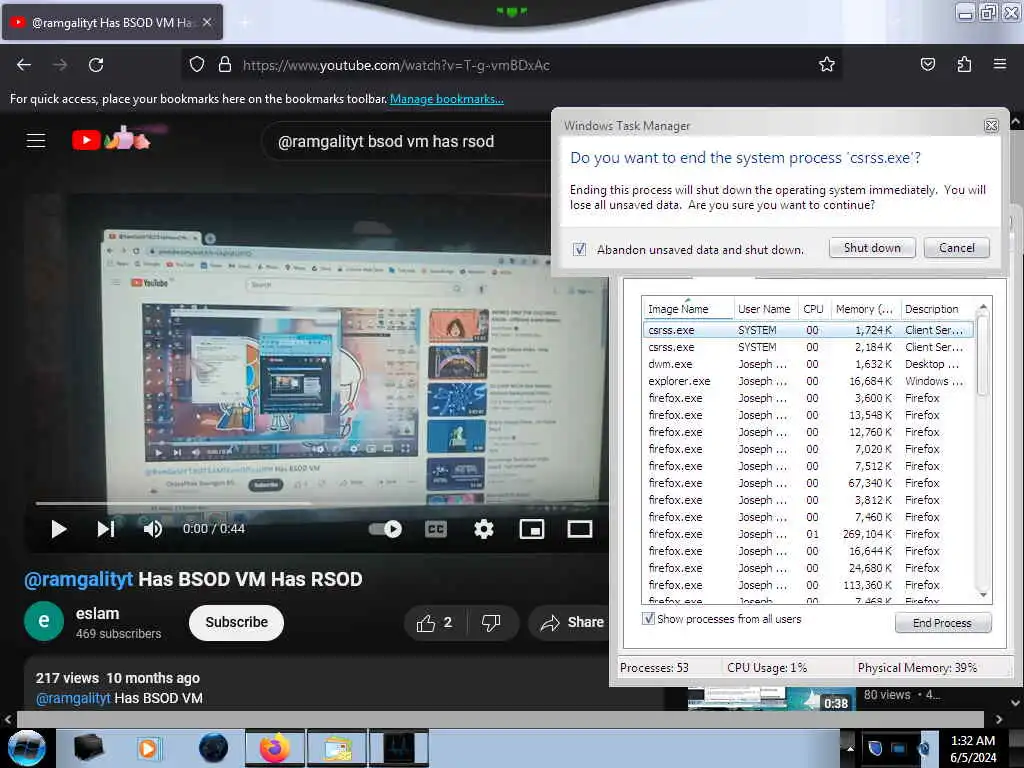
Task: Click the Shut down button
Action: click(x=872, y=248)
